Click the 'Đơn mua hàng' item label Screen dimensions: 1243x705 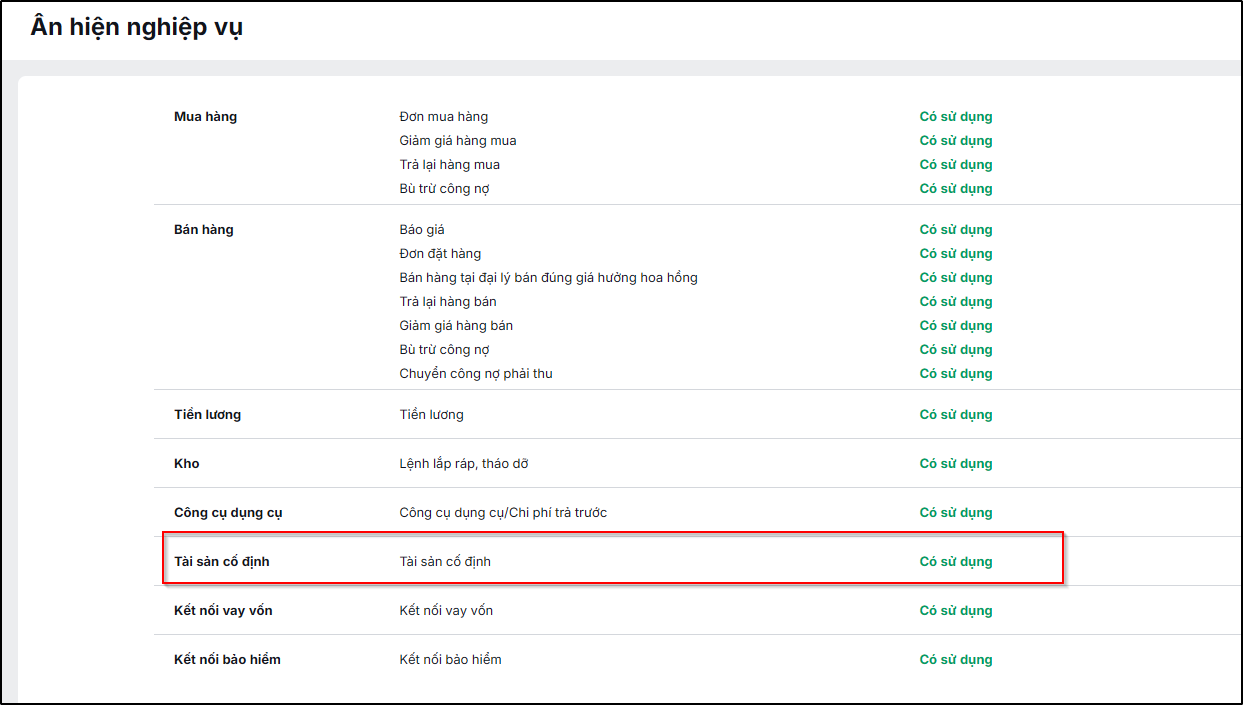(x=444, y=117)
